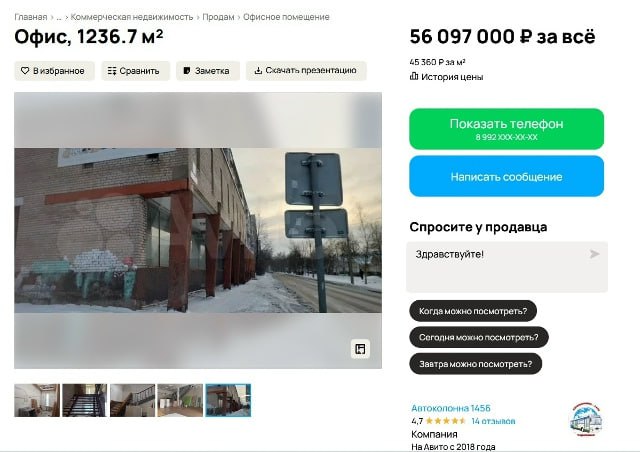Open the Офисное помещение breadcrumb

[286, 17]
